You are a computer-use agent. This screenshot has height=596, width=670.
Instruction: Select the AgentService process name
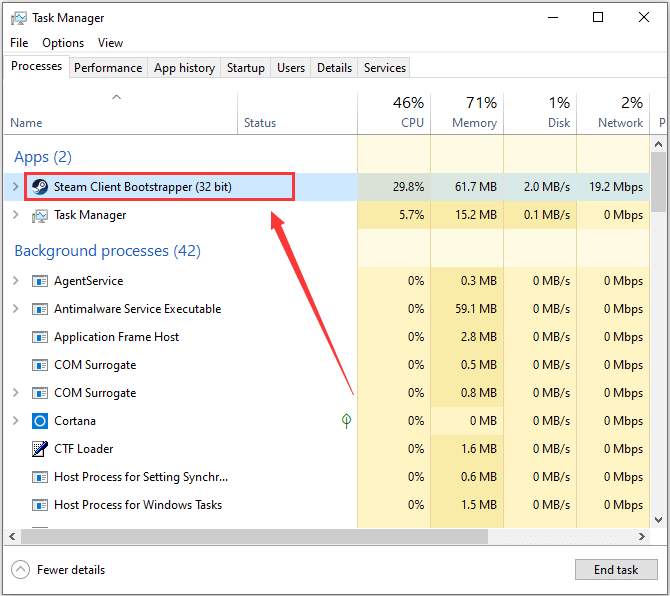tap(88, 281)
